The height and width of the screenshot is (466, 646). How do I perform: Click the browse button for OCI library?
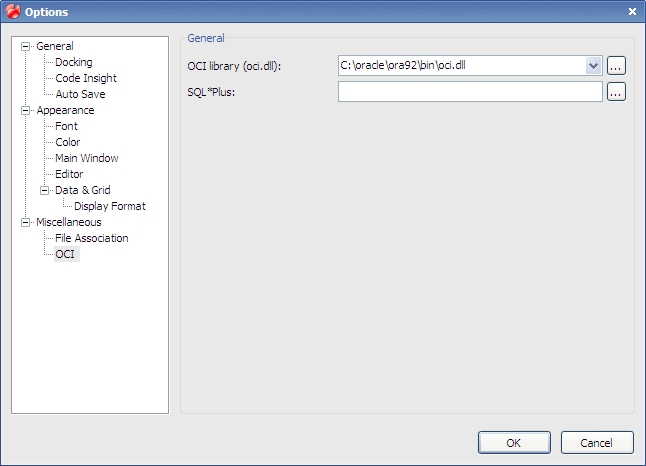(x=616, y=66)
